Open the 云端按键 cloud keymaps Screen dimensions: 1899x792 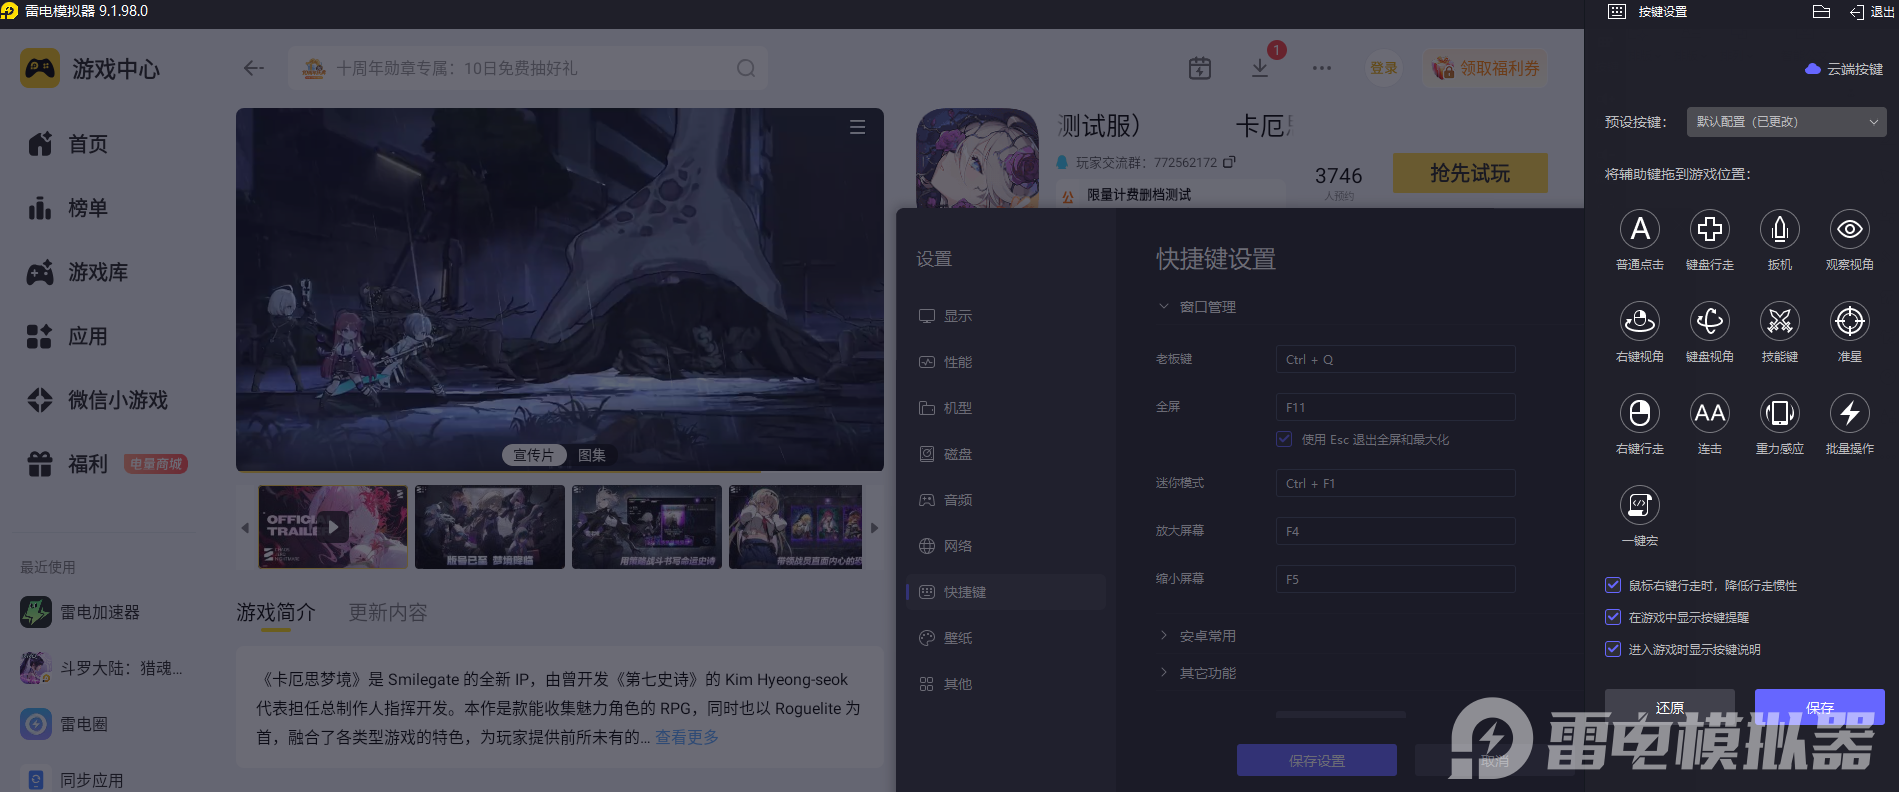coord(1844,69)
